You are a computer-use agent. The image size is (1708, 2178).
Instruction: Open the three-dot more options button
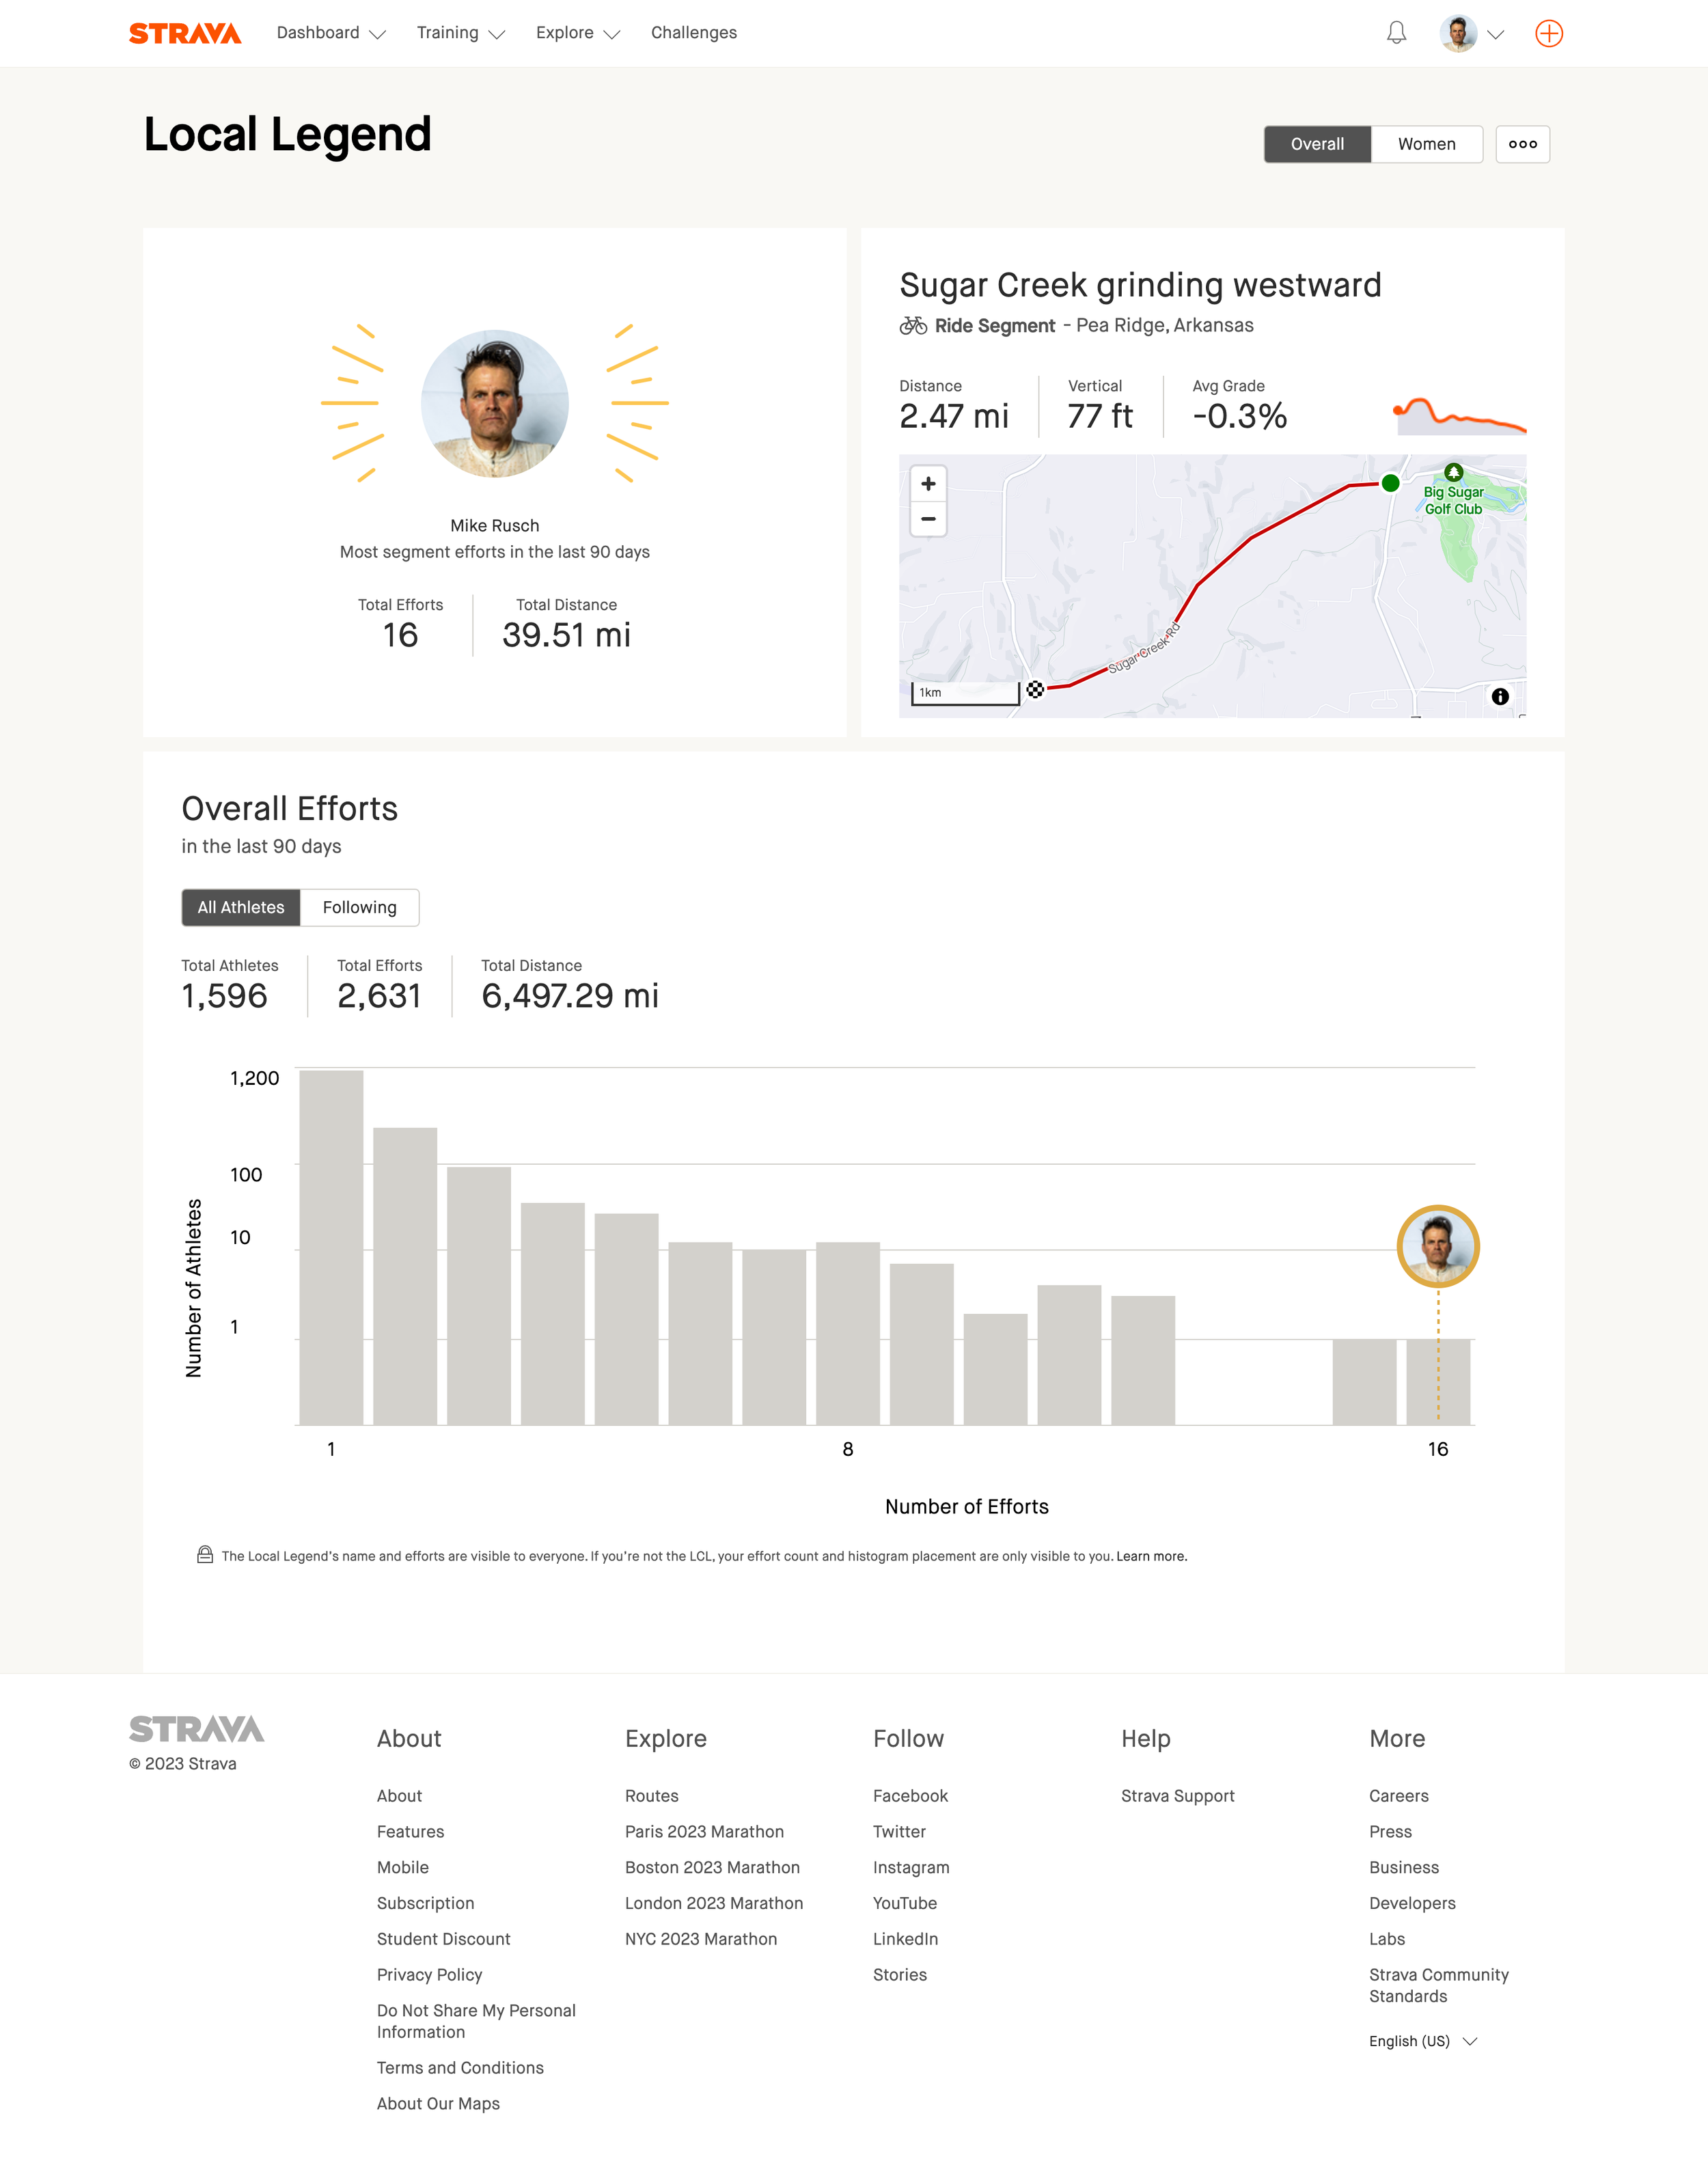coord(1522,144)
